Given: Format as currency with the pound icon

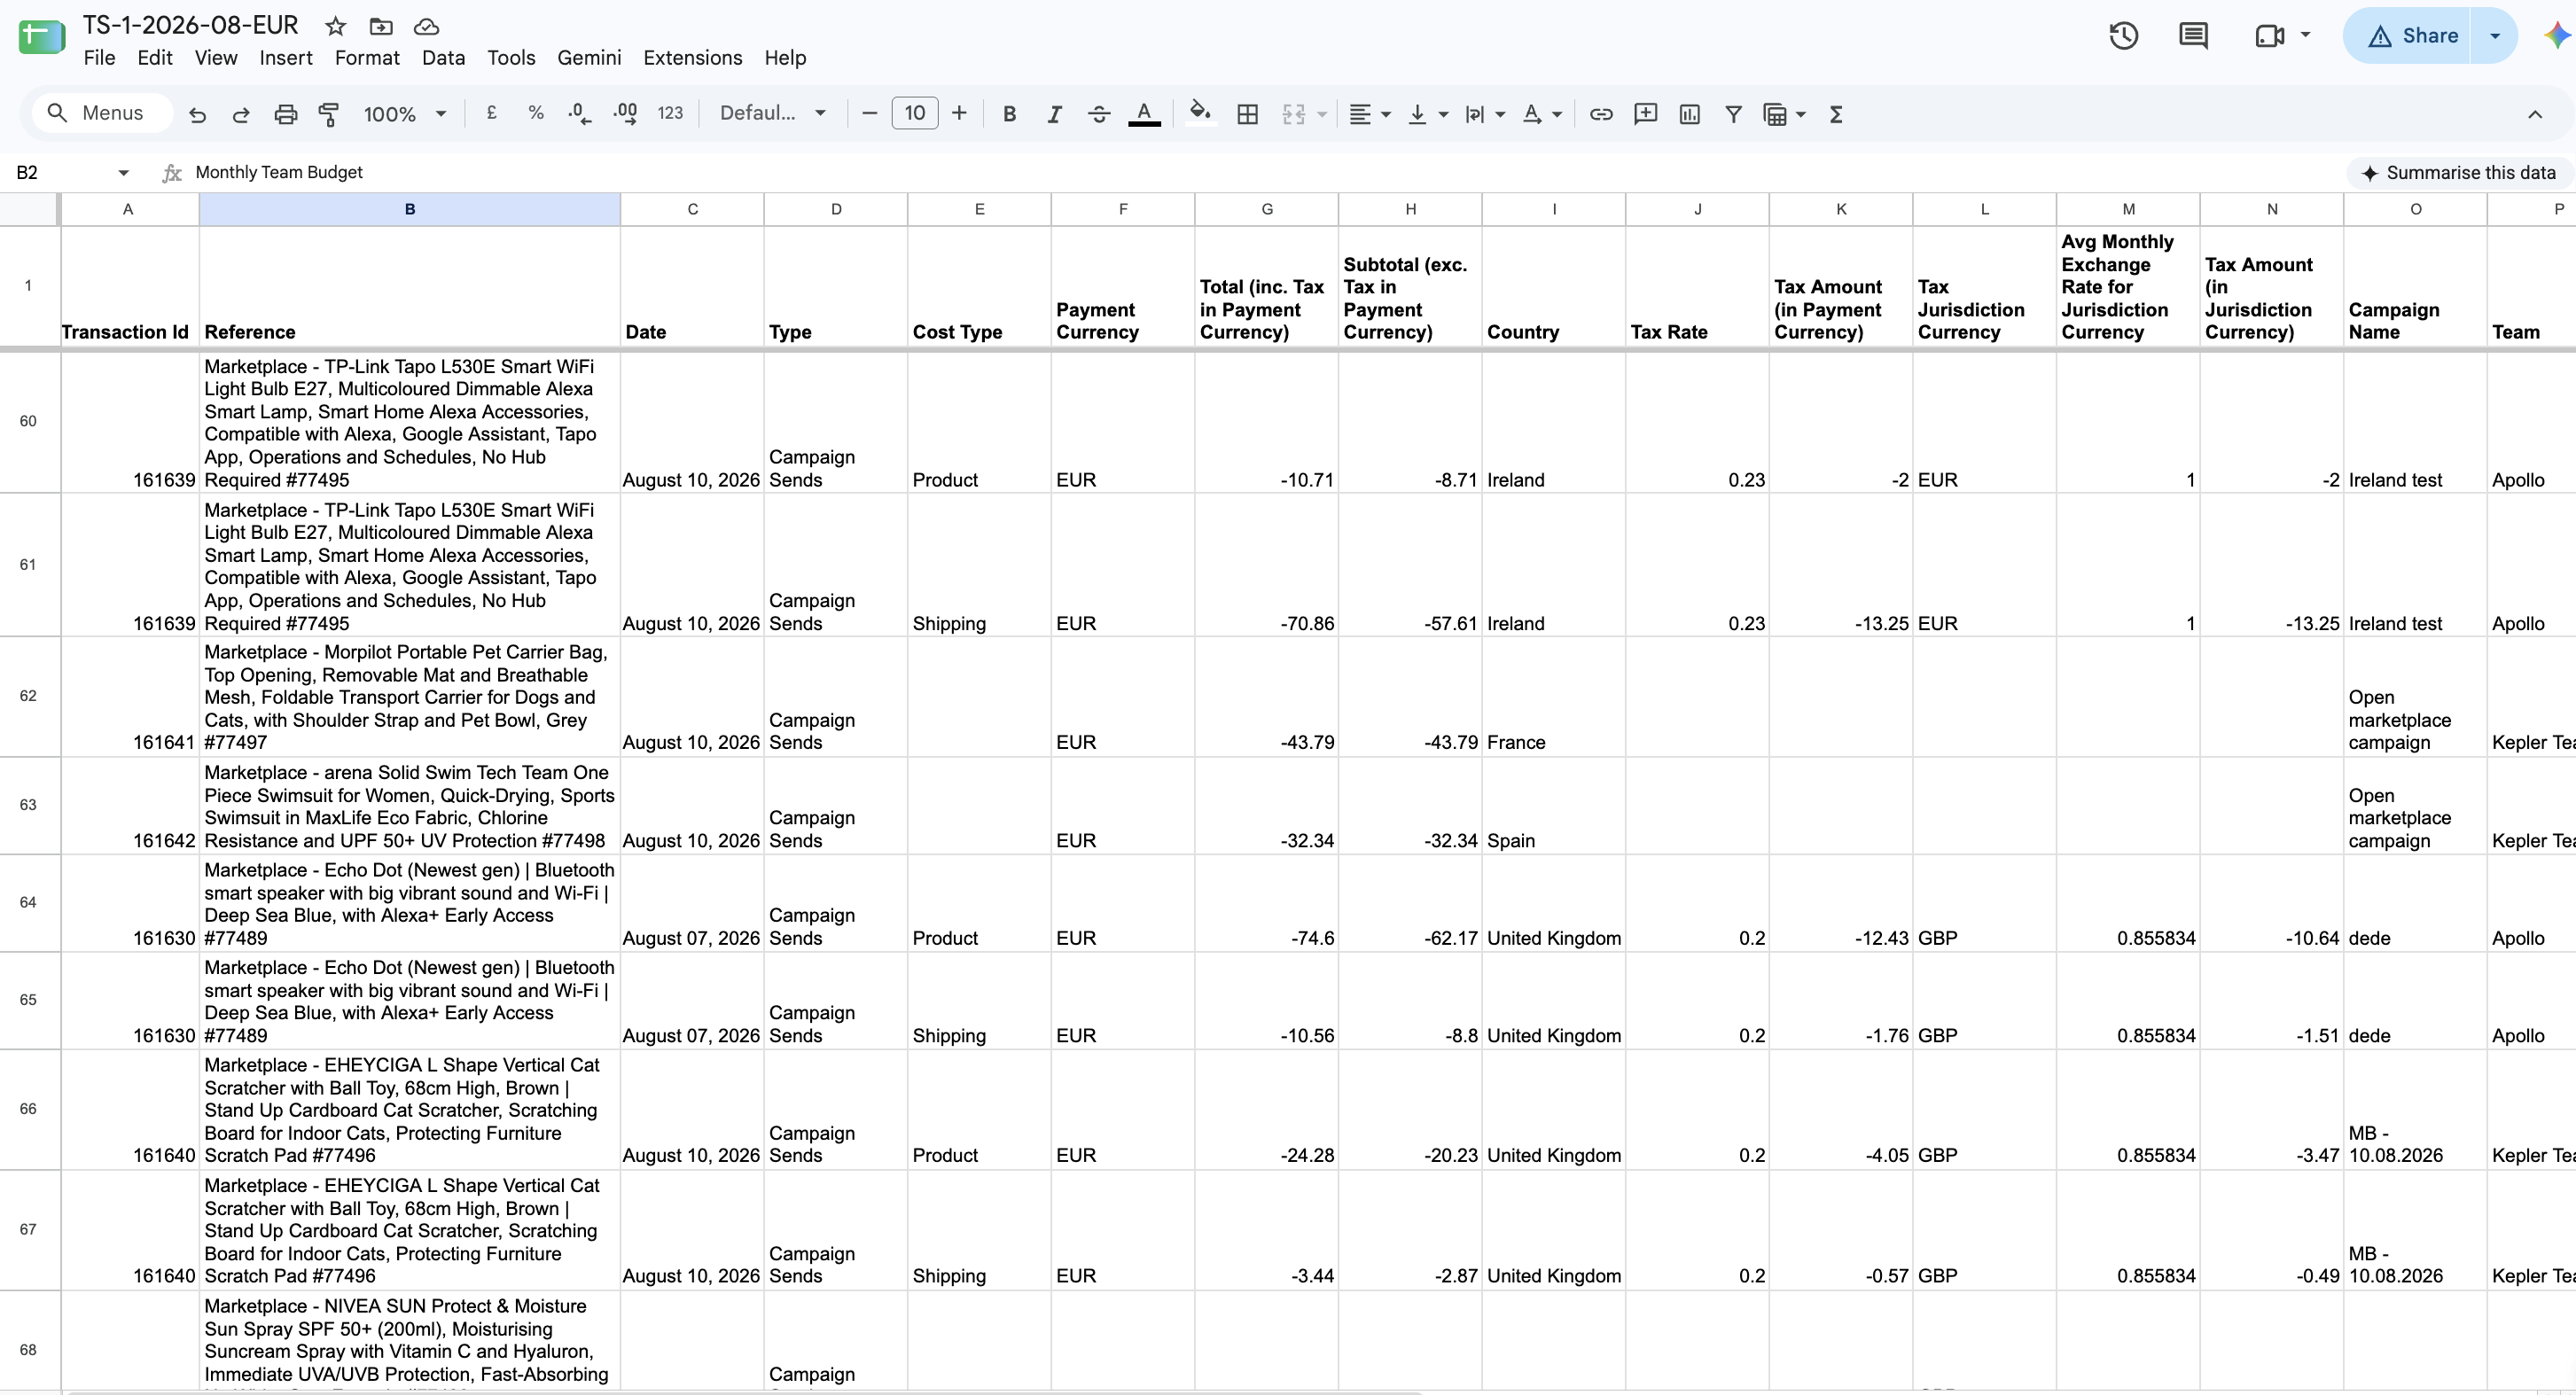Looking at the screenshot, I should pos(492,113).
